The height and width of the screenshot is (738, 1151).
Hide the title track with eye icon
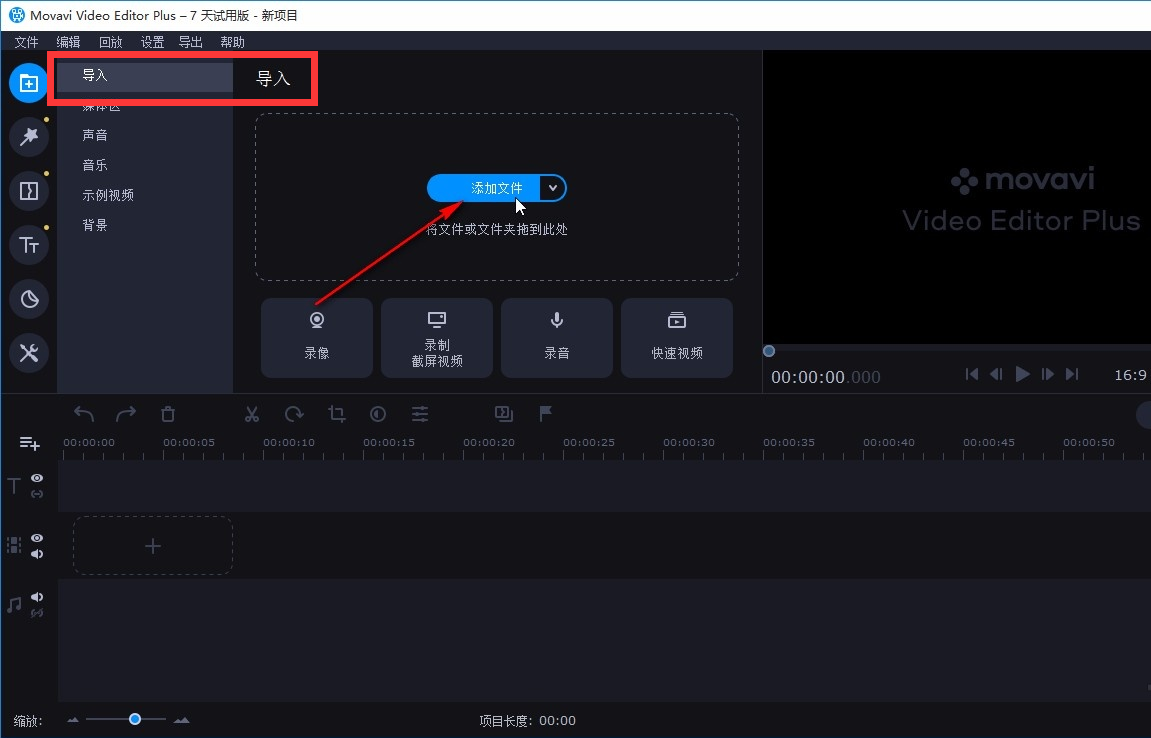point(37,478)
